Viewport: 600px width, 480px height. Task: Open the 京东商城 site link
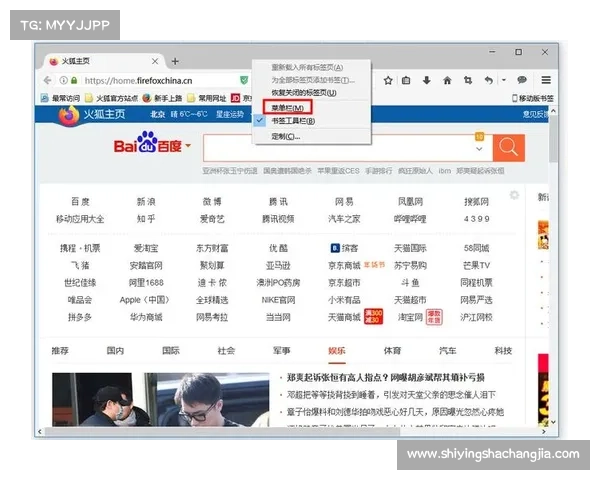pos(343,266)
